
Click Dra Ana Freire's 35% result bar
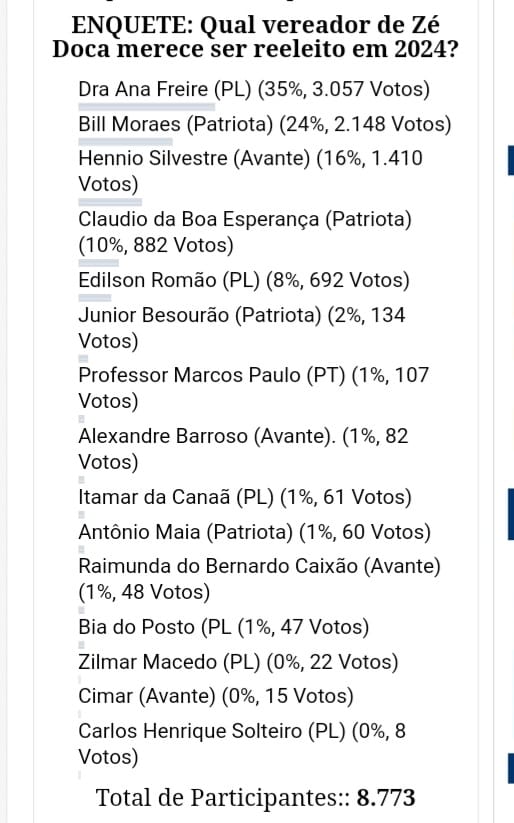coord(146,107)
